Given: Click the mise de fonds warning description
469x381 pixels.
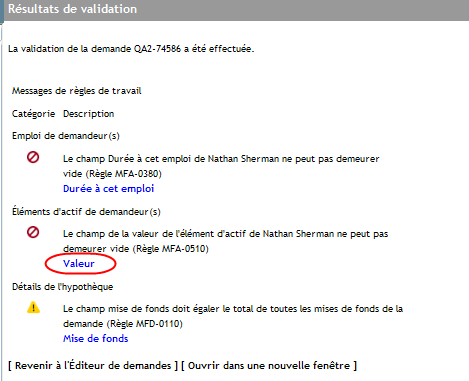Looking at the screenshot, I should pos(233,316).
